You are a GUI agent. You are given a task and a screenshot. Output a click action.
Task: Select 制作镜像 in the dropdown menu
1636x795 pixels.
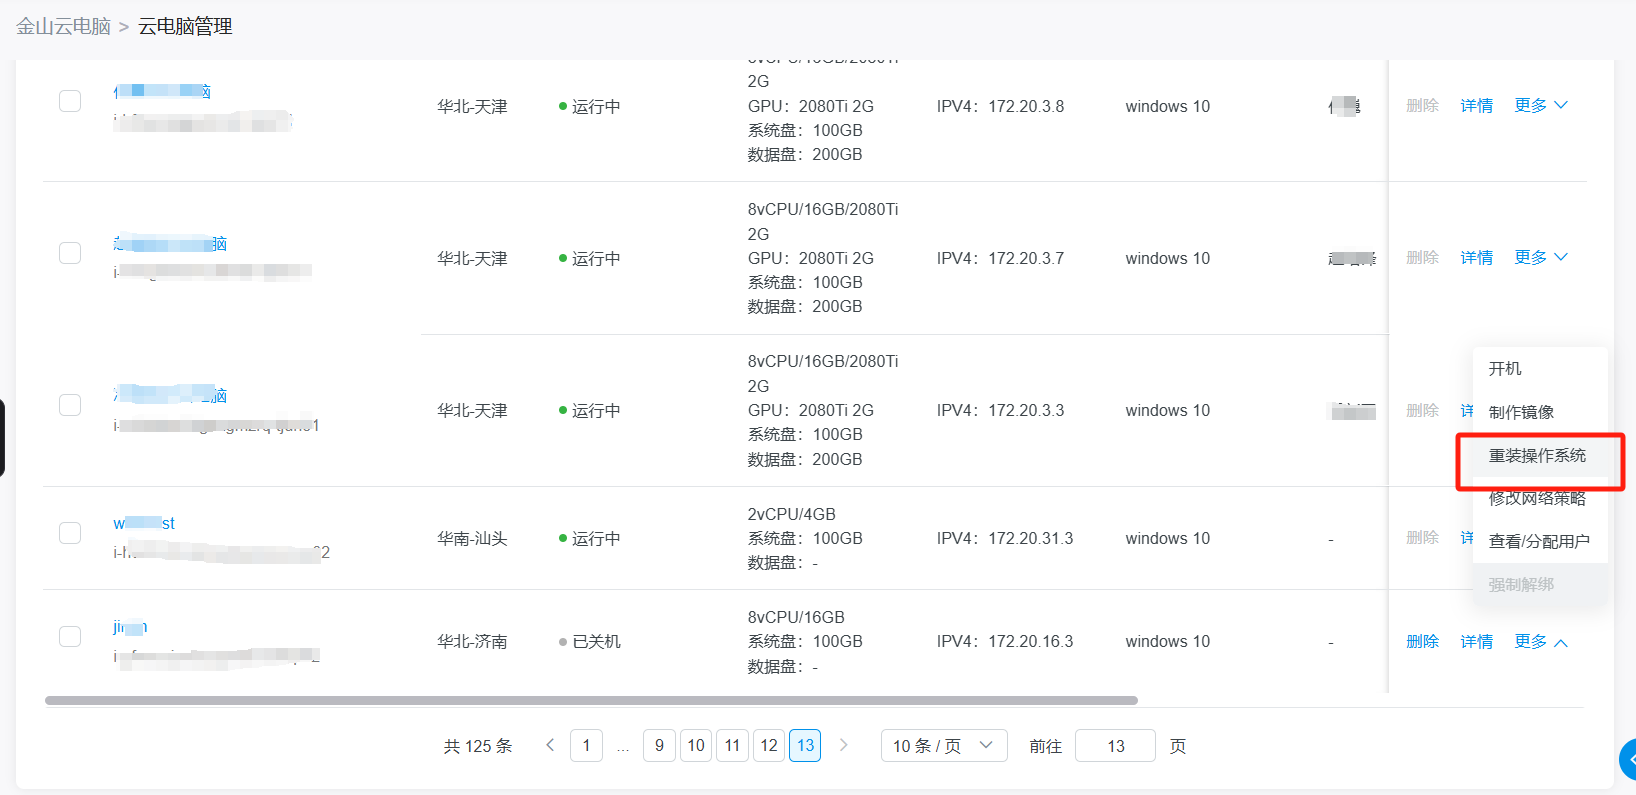point(1521,412)
